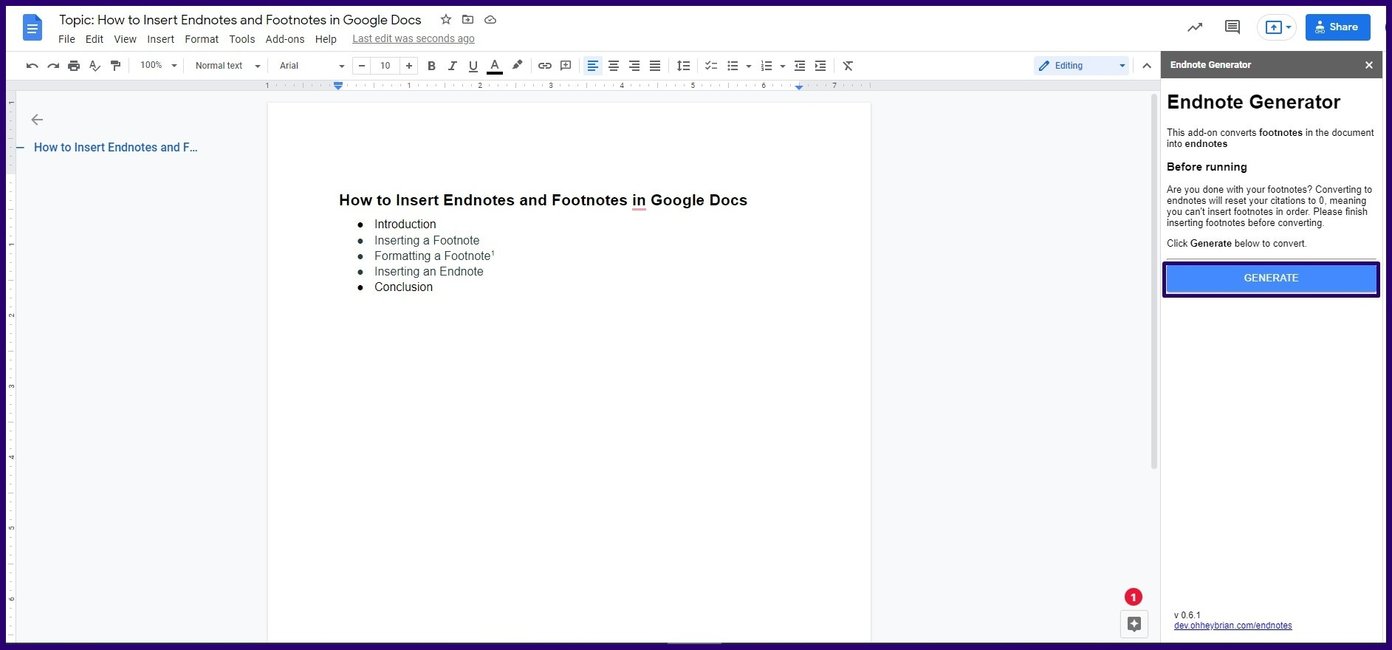Click the Redo icon
Image resolution: width=1392 pixels, height=650 pixels.
click(53, 66)
